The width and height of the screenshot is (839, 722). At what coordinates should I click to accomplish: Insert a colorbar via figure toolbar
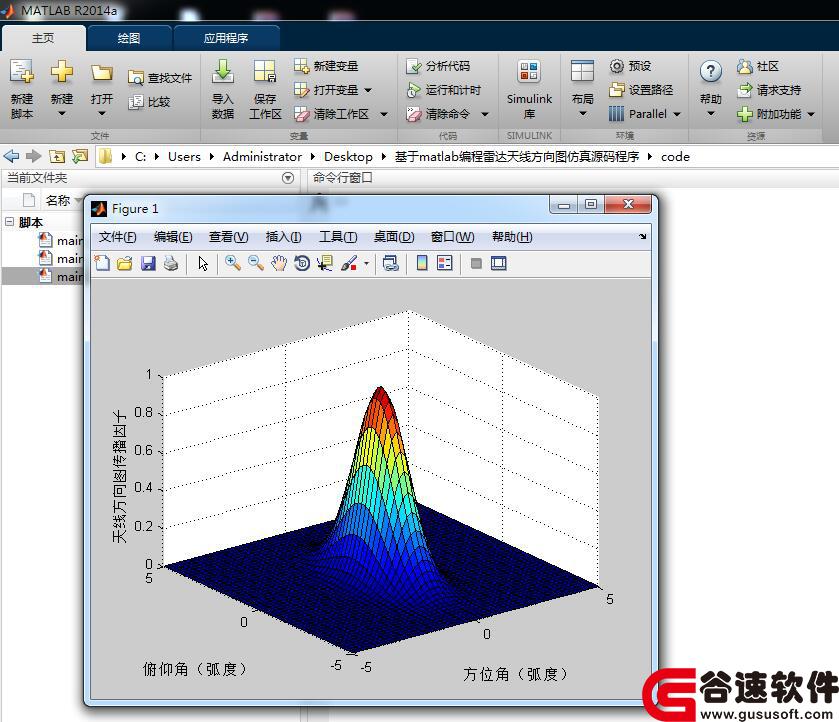tap(422, 263)
